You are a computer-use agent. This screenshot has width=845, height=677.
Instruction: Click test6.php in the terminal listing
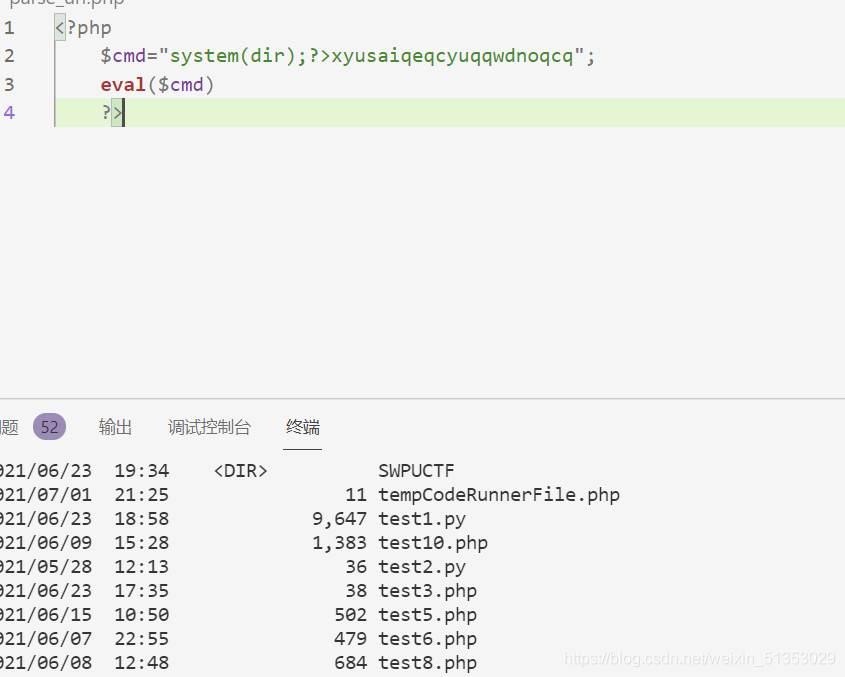click(427, 639)
